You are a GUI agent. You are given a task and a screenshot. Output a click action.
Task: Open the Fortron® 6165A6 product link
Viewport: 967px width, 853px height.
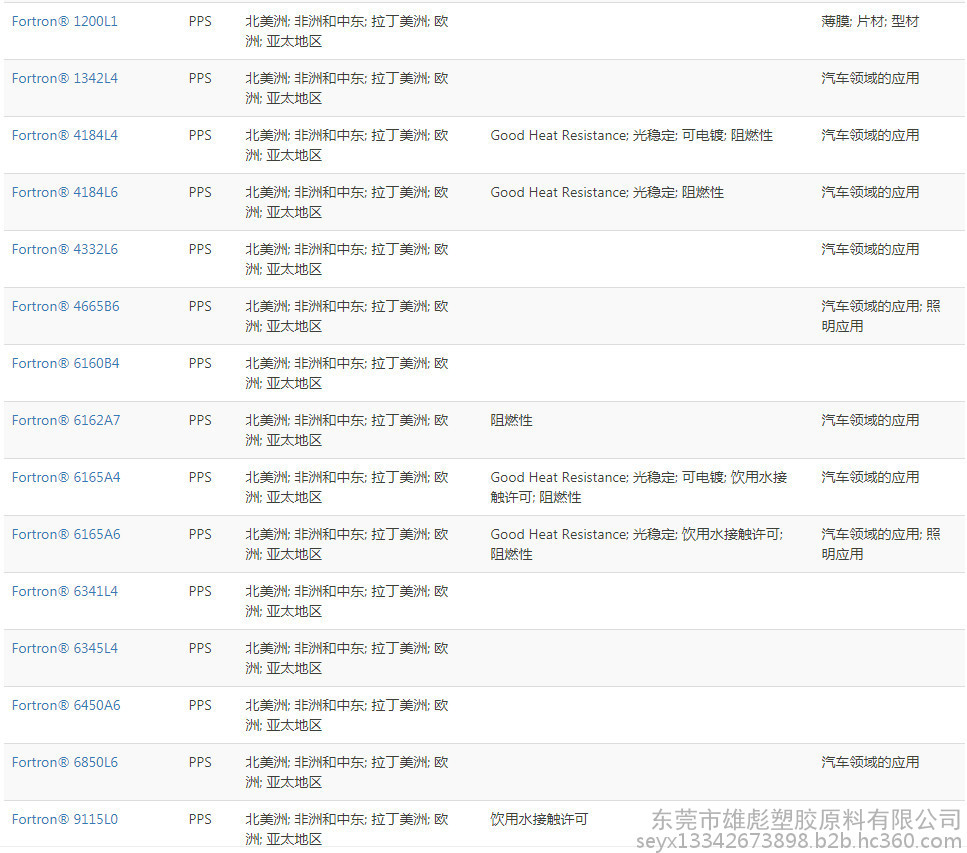66,534
